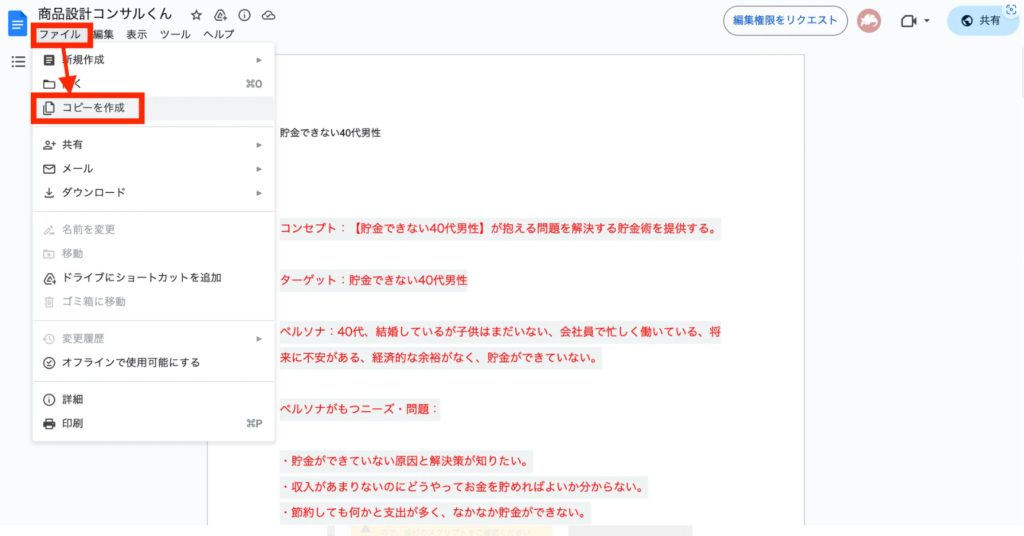Open the ヘルプ menu
This screenshot has height=536, width=1024.
point(218,35)
